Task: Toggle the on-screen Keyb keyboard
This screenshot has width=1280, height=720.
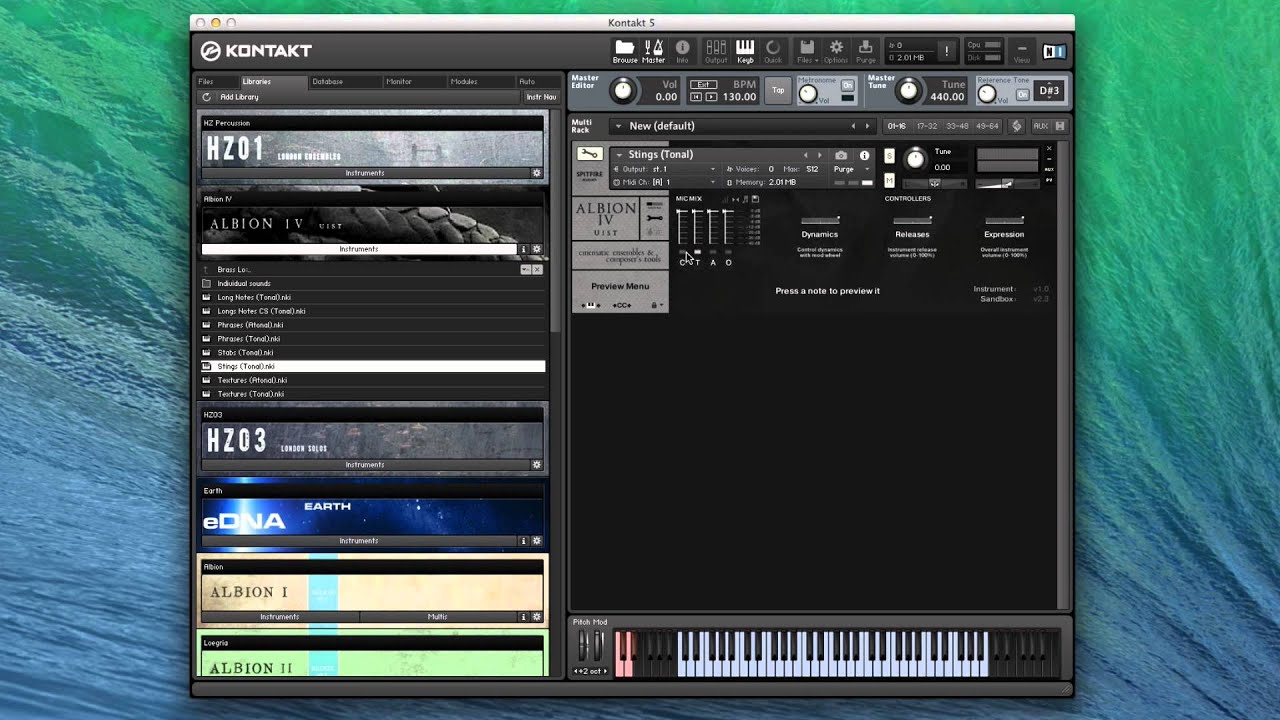Action: (745, 51)
